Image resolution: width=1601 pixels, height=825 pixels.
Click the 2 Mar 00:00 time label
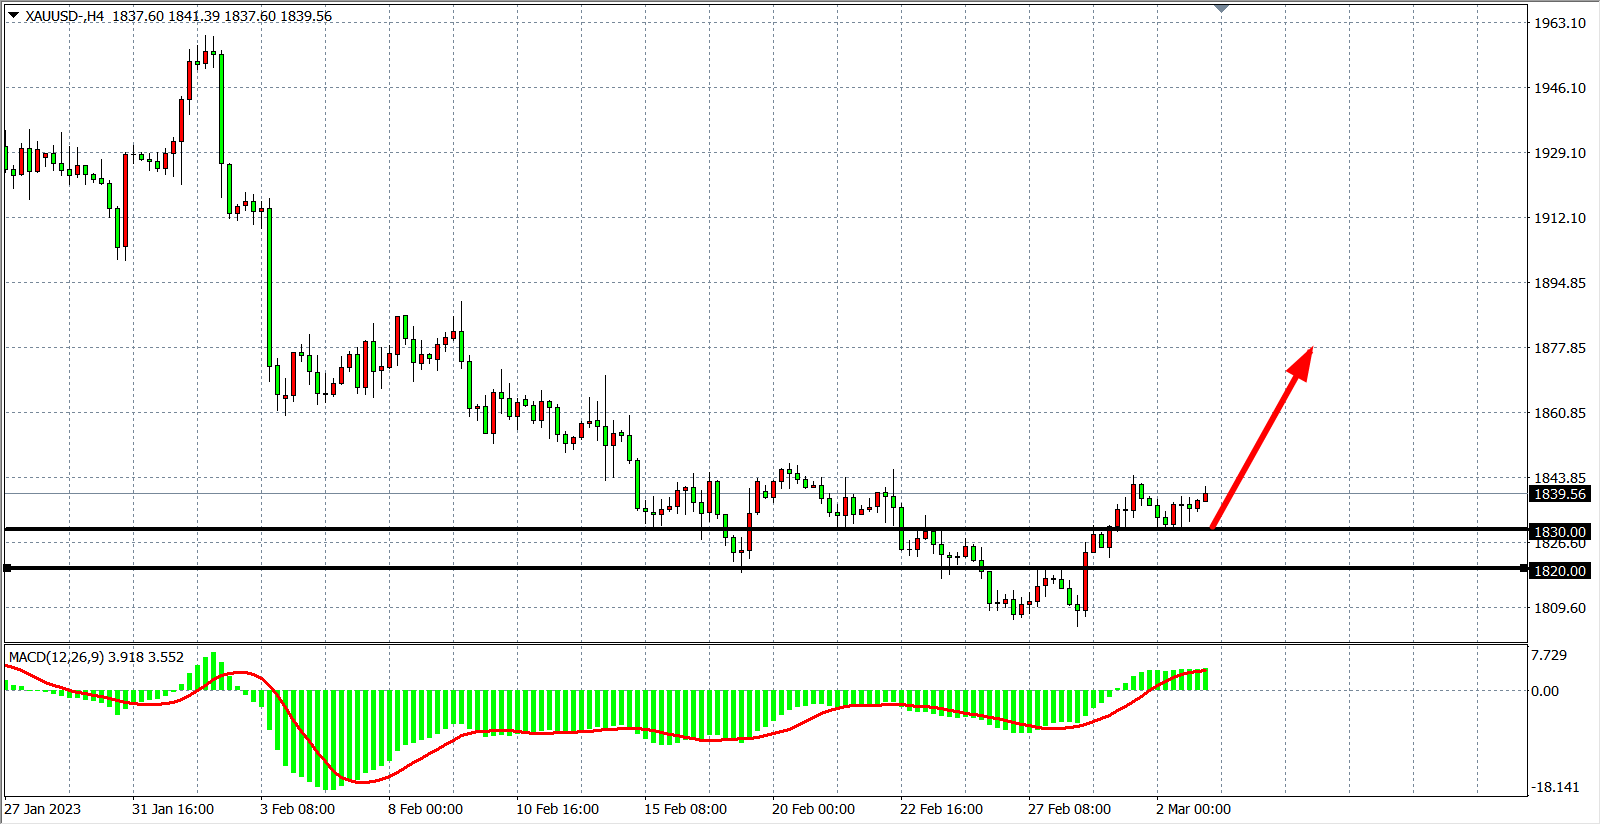click(1193, 809)
